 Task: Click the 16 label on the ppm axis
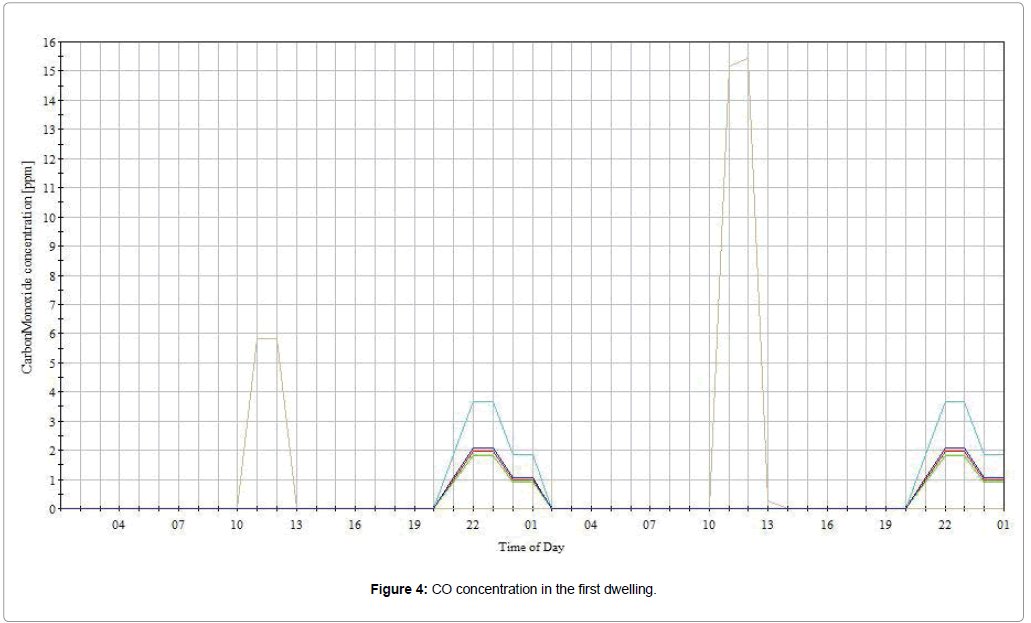[x=49, y=42]
